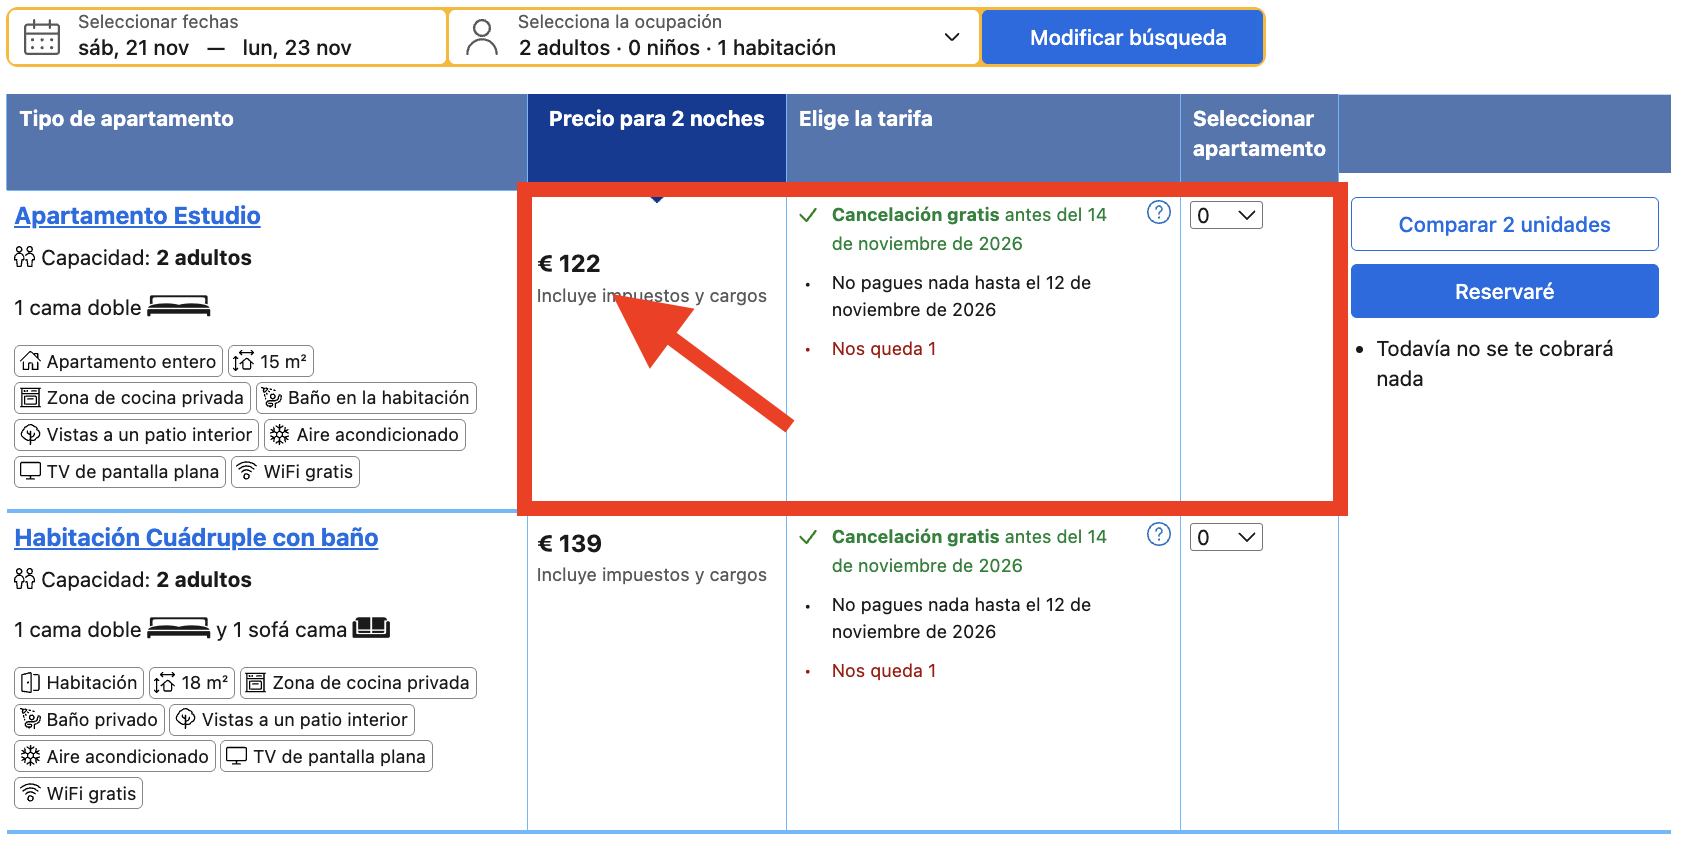The width and height of the screenshot is (1696, 842).
Task: Click the sofa bed icon for Habitación Cuádruple
Action: point(371,627)
